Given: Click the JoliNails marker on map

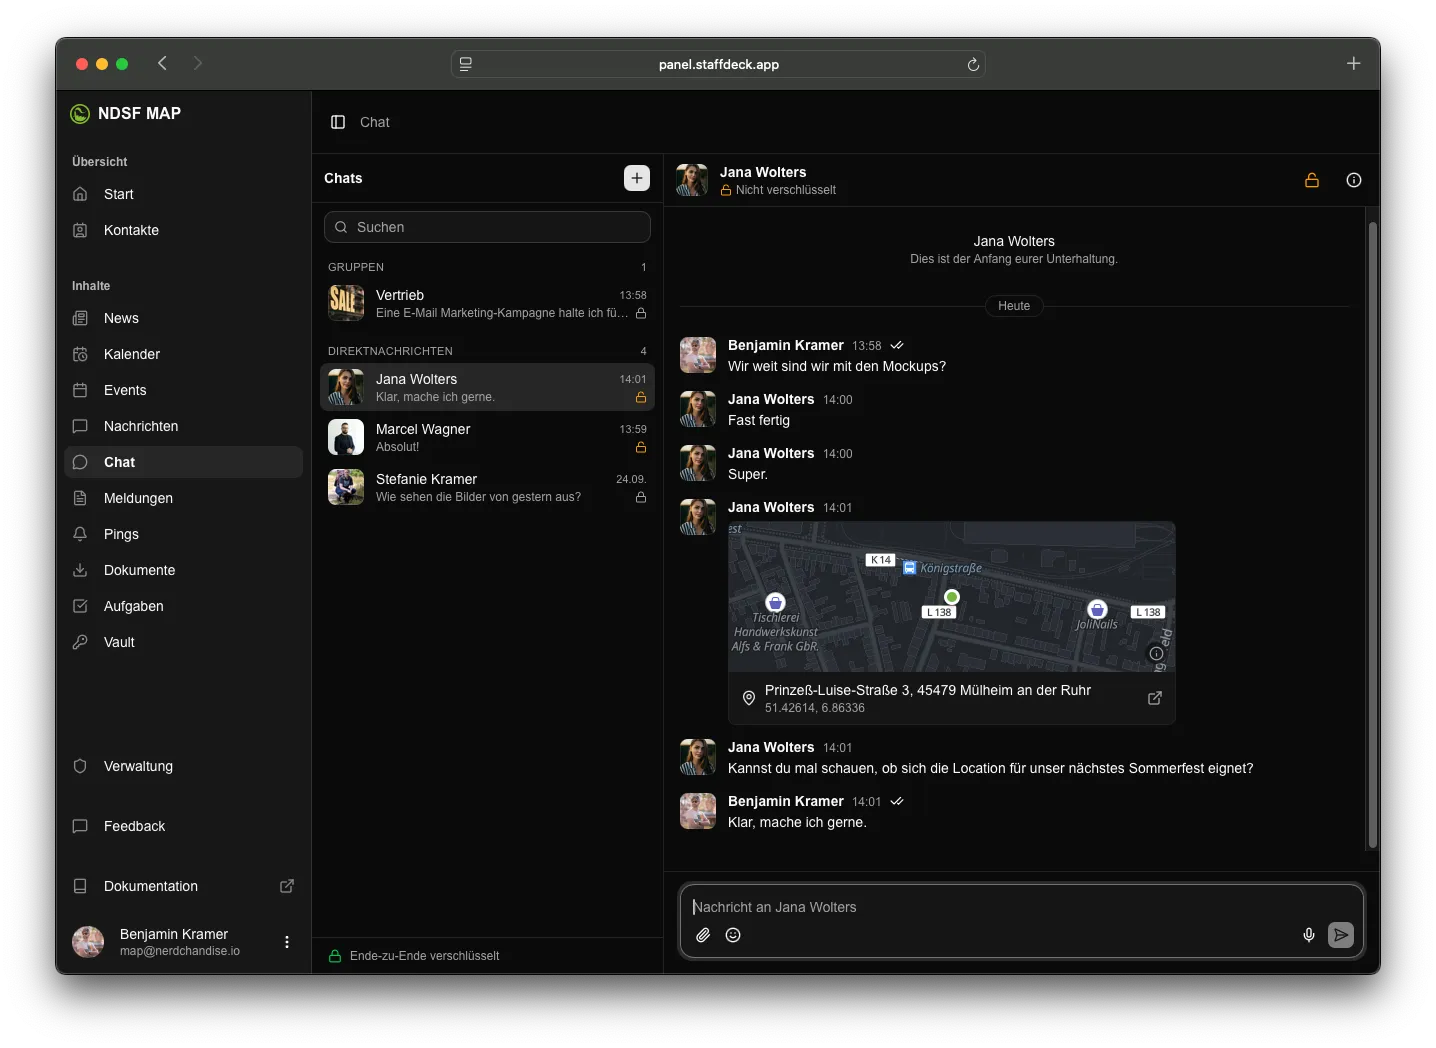Looking at the screenshot, I should point(1097,609).
